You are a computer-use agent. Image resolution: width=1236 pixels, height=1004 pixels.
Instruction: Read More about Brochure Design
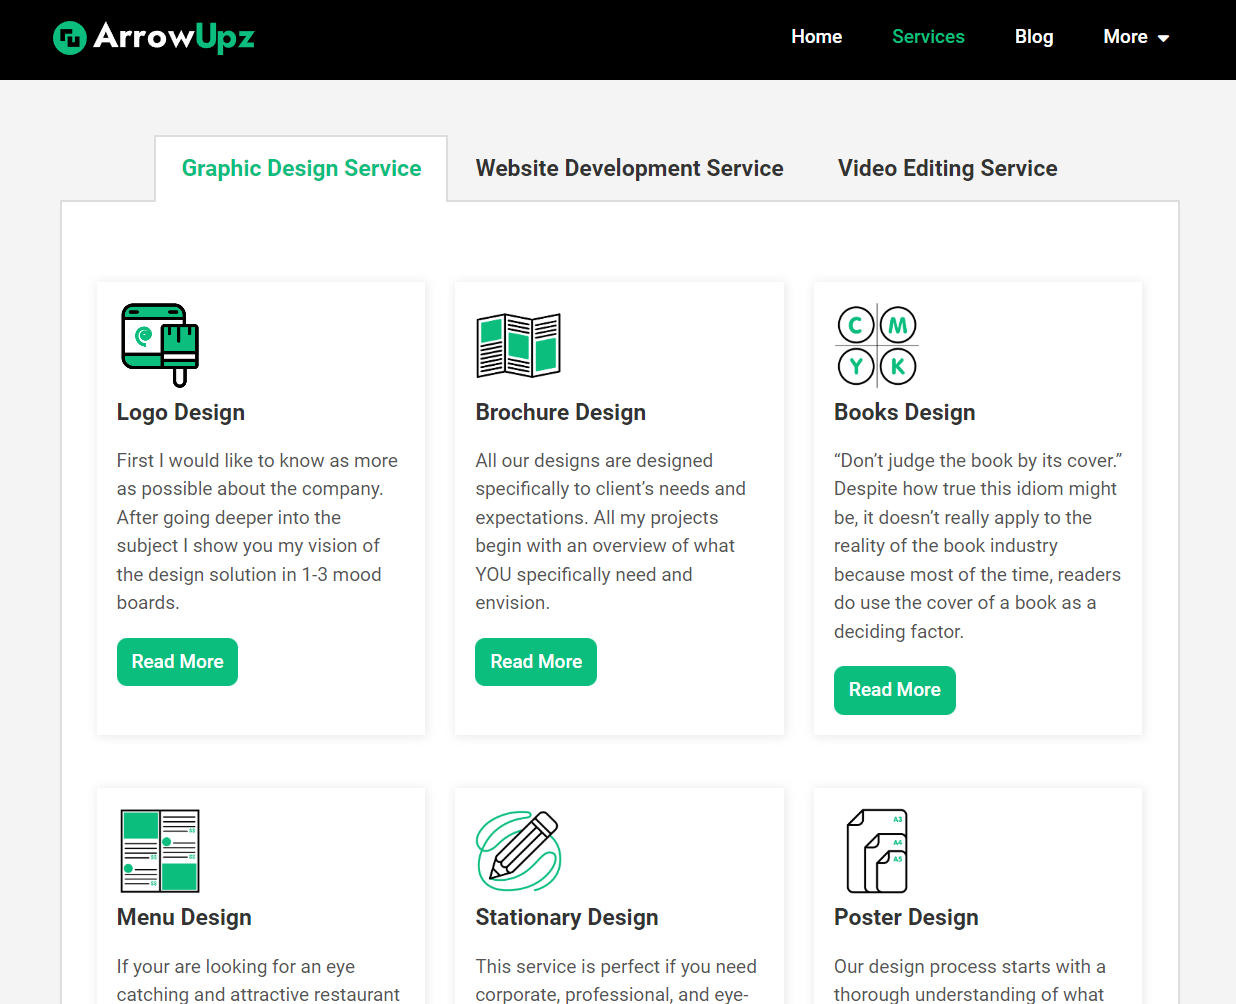[x=536, y=662]
